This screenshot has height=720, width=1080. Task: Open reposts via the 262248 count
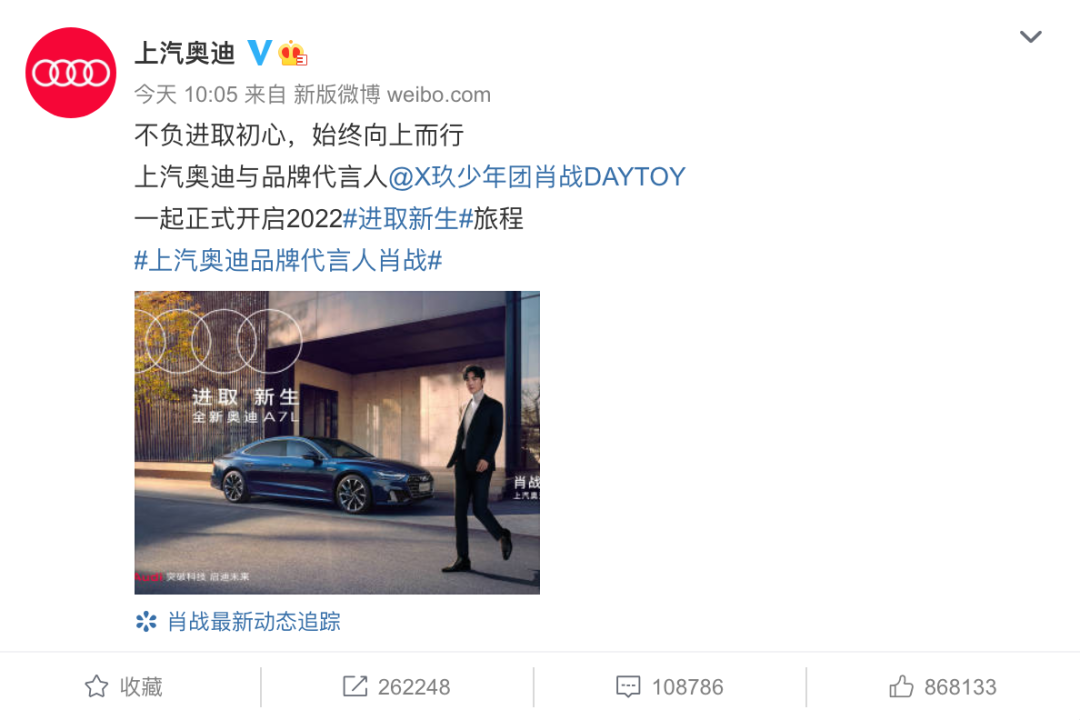[x=414, y=687]
